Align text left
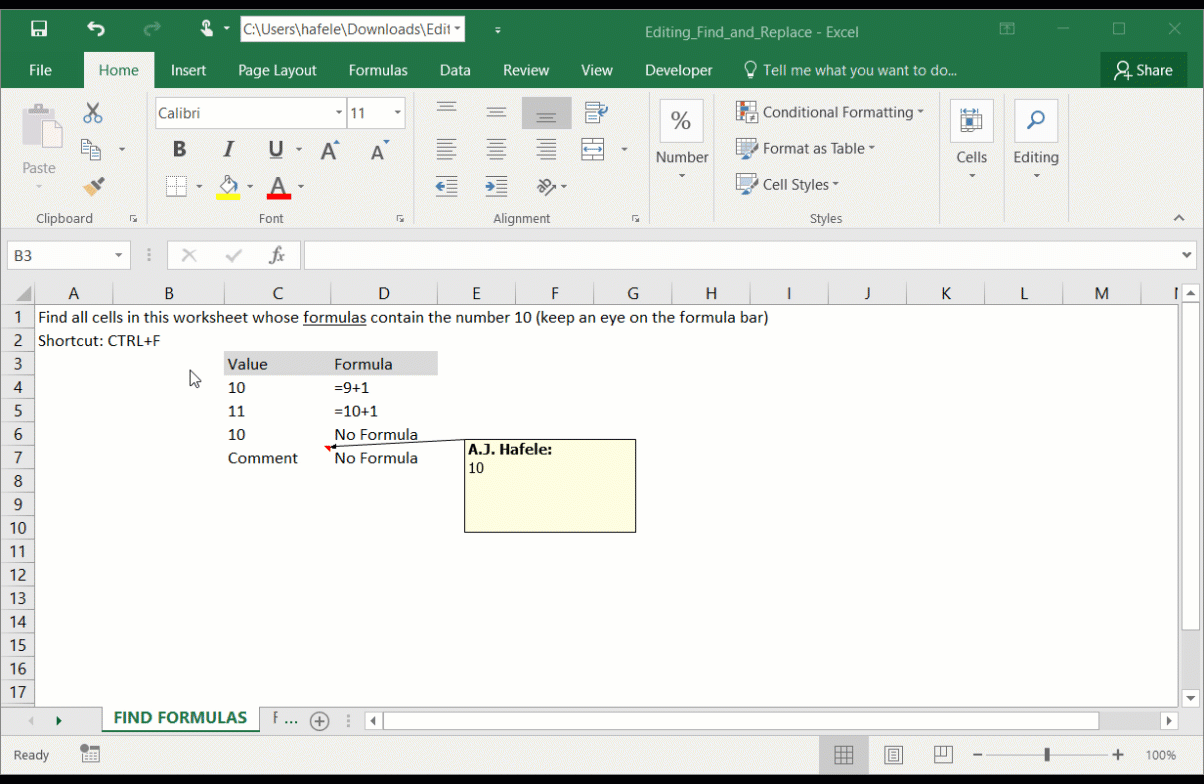The image size is (1204, 784). pyautogui.click(x=446, y=150)
